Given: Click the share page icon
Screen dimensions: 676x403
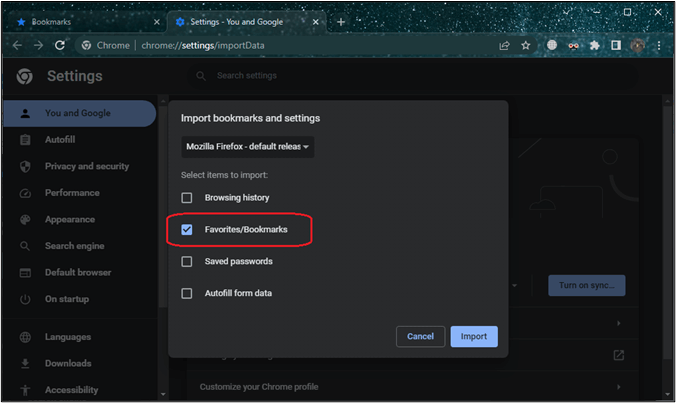Looking at the screenshot, I should point(505,45).
